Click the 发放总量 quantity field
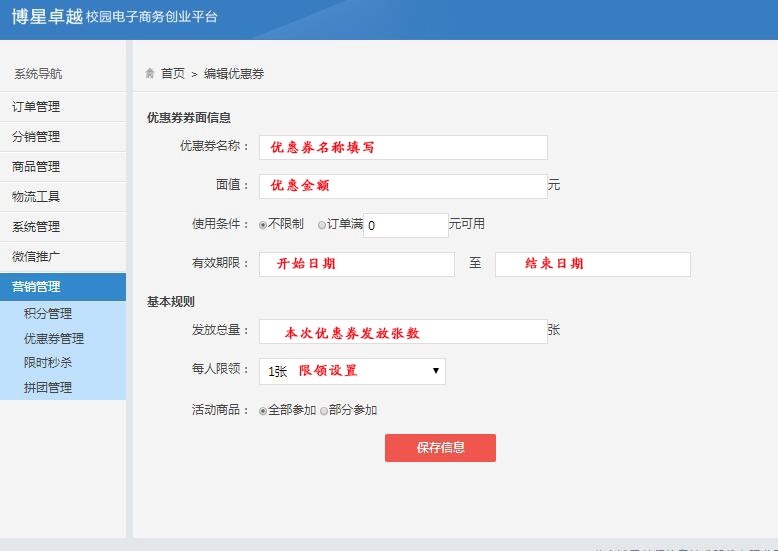Viewport: 778px width, 551px height. (x=403, y=332)
